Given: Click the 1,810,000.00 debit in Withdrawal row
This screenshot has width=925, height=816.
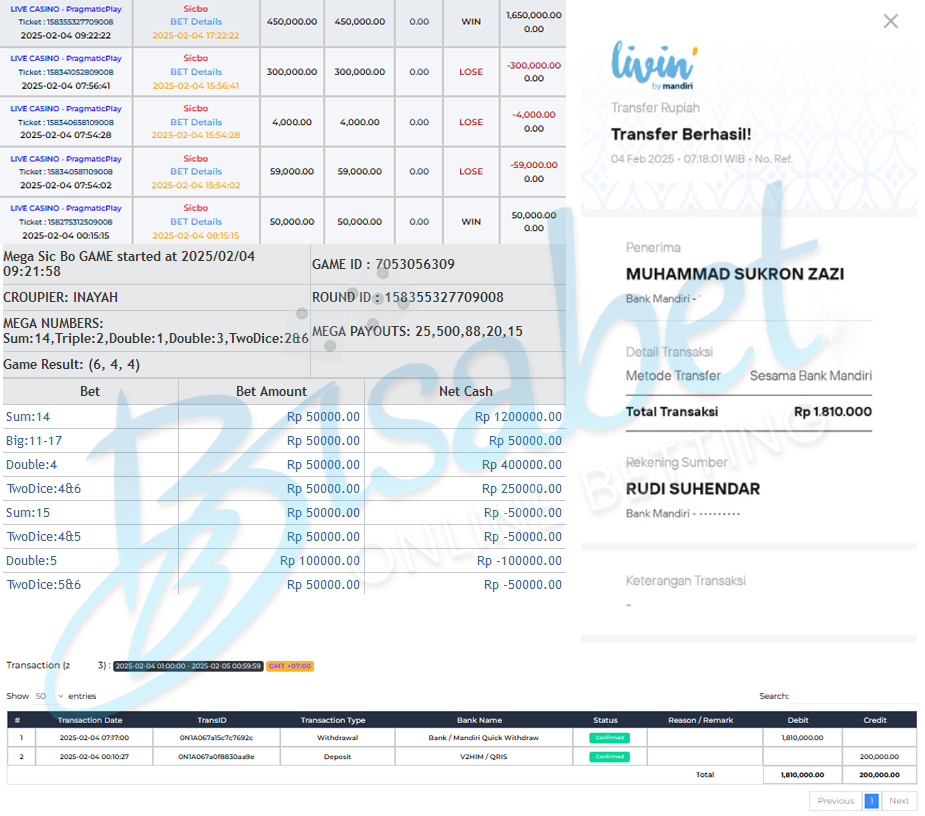Looking at the screenshot, I should point(802,738).
